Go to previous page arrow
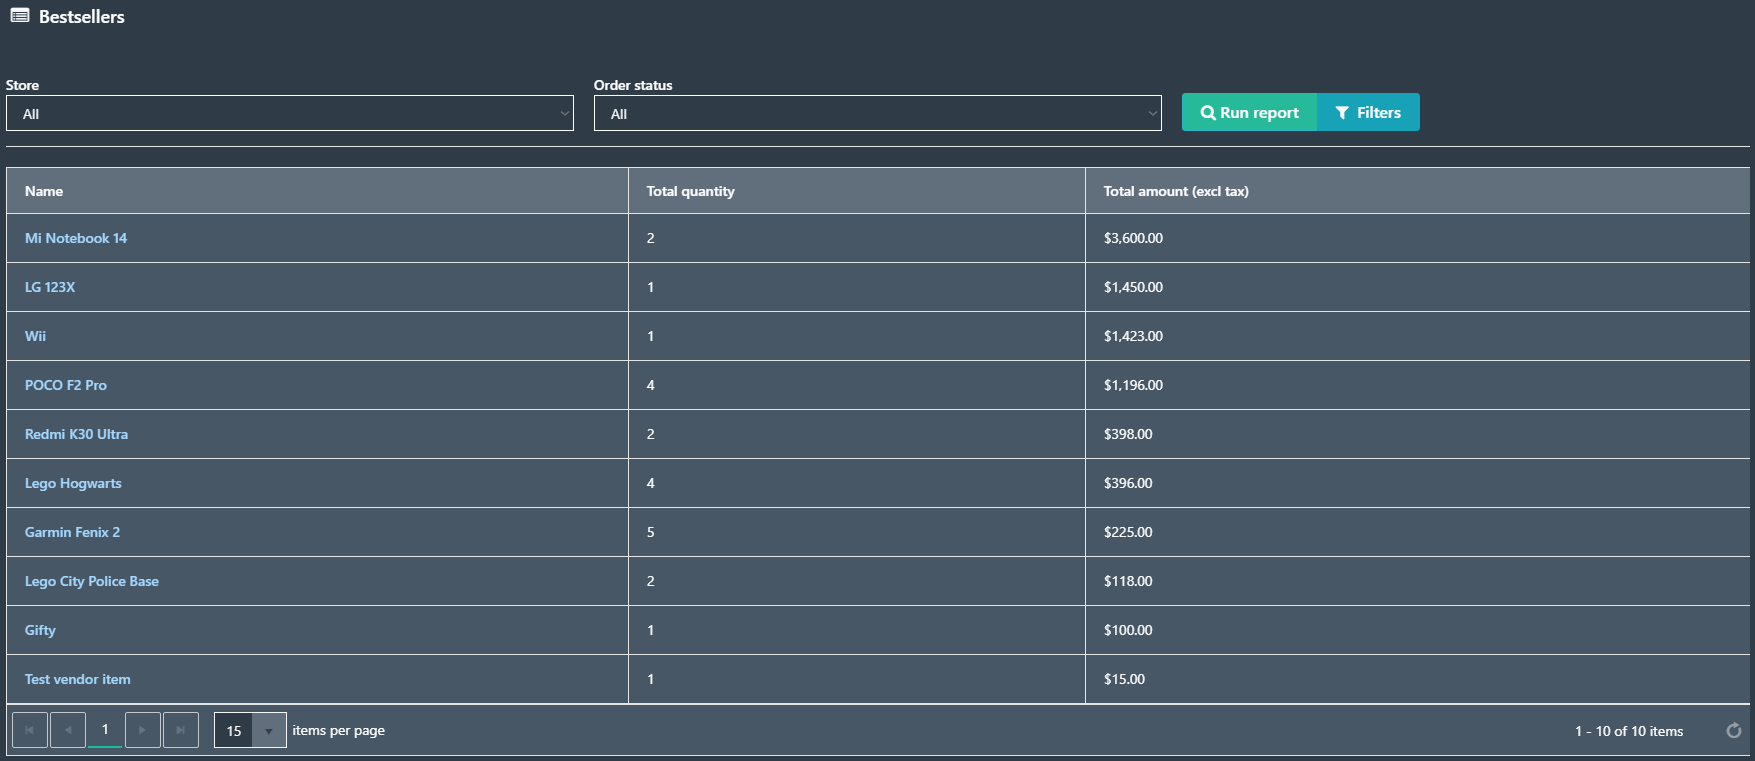 point(68,730)
